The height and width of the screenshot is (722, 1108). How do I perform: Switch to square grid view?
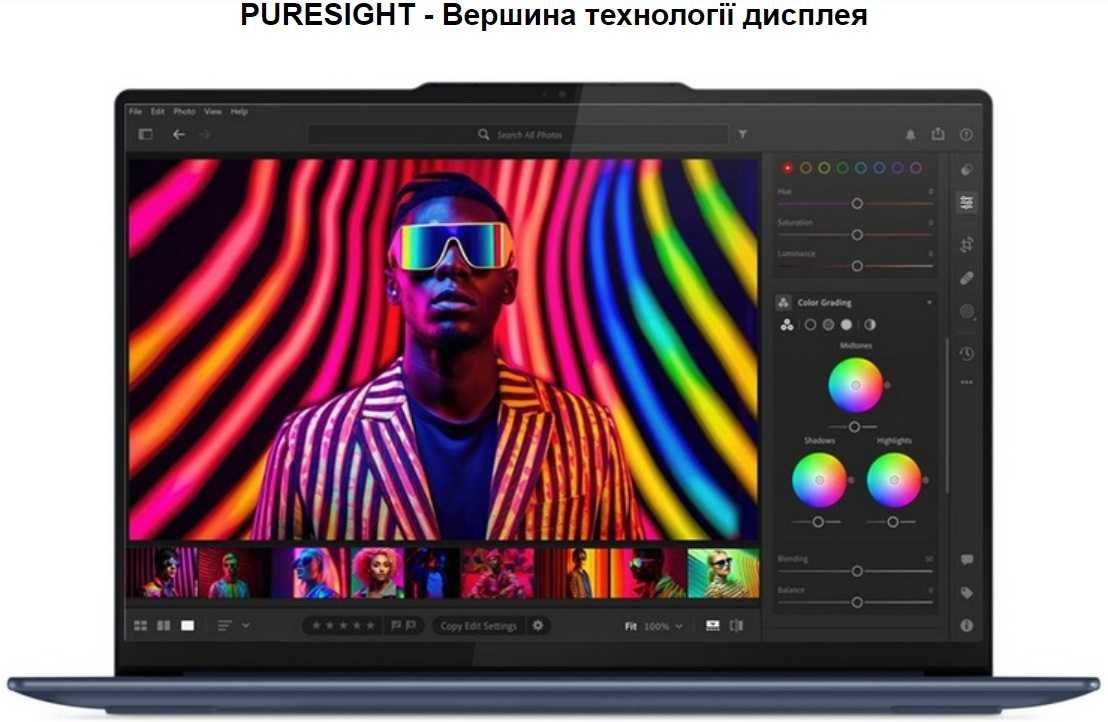tap(163, 626)
